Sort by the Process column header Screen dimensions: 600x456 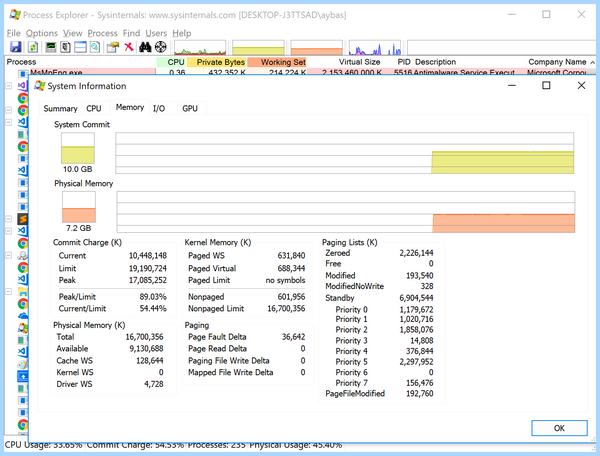(x=80, y=62)
